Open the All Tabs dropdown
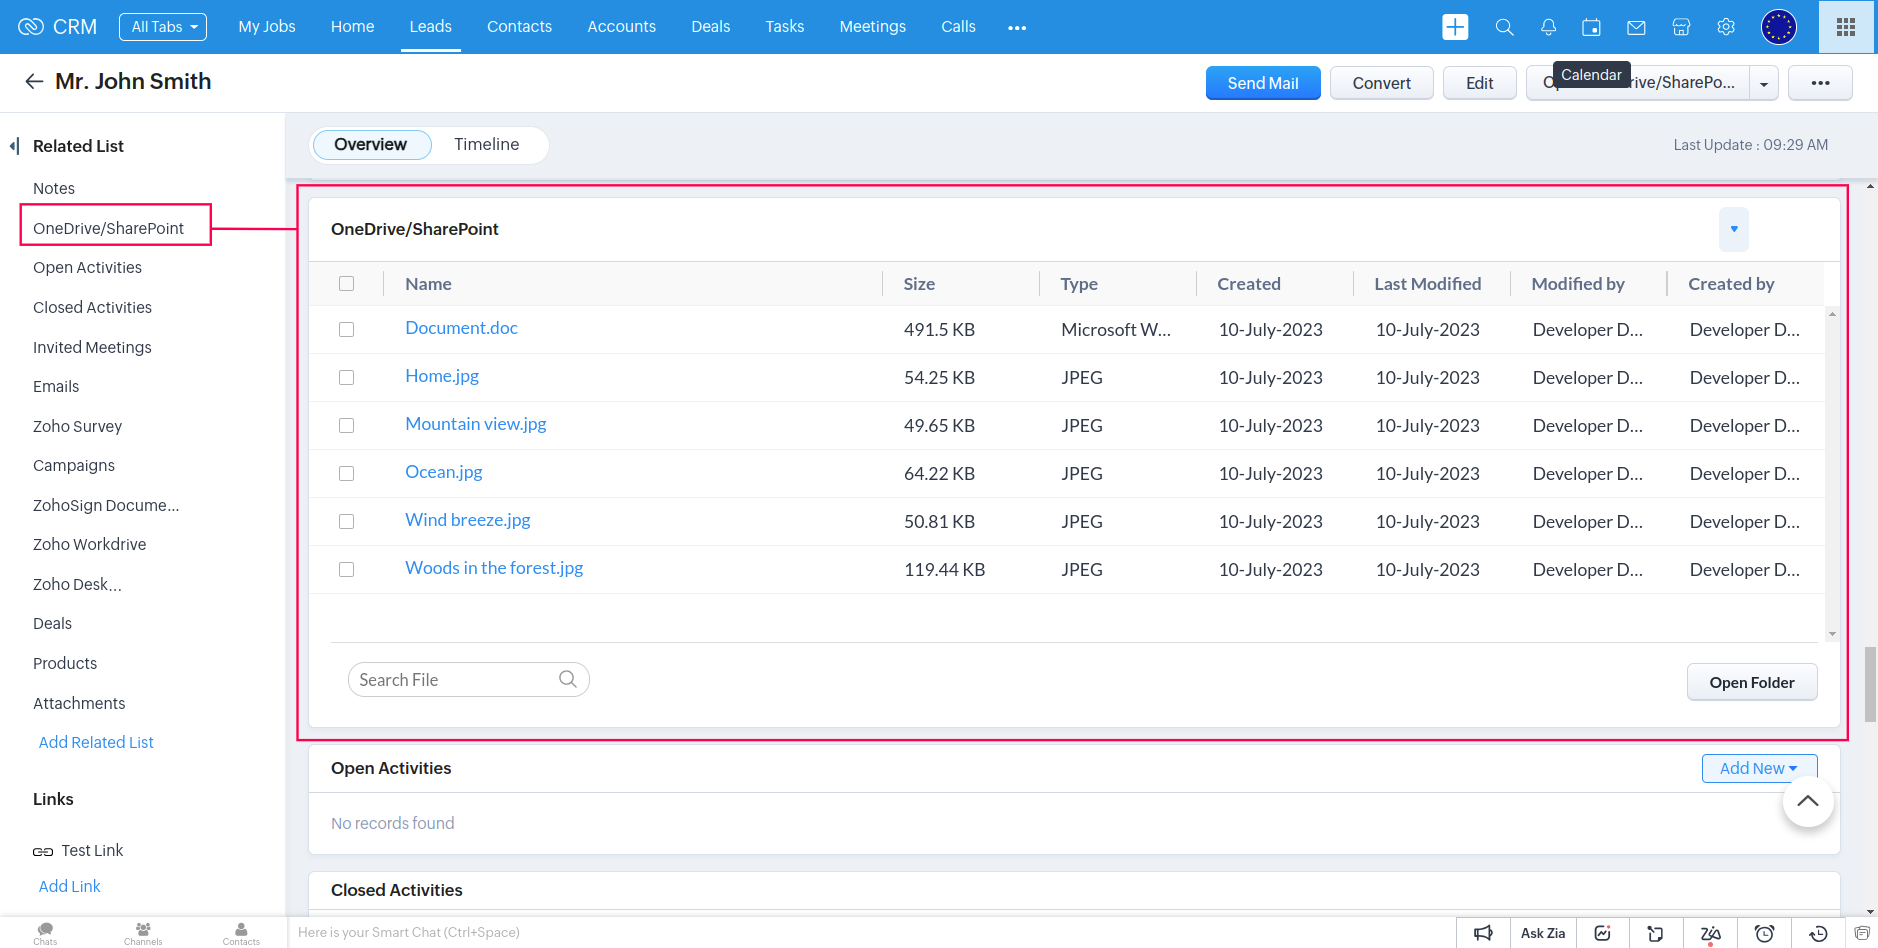 [x=163, y=27]
